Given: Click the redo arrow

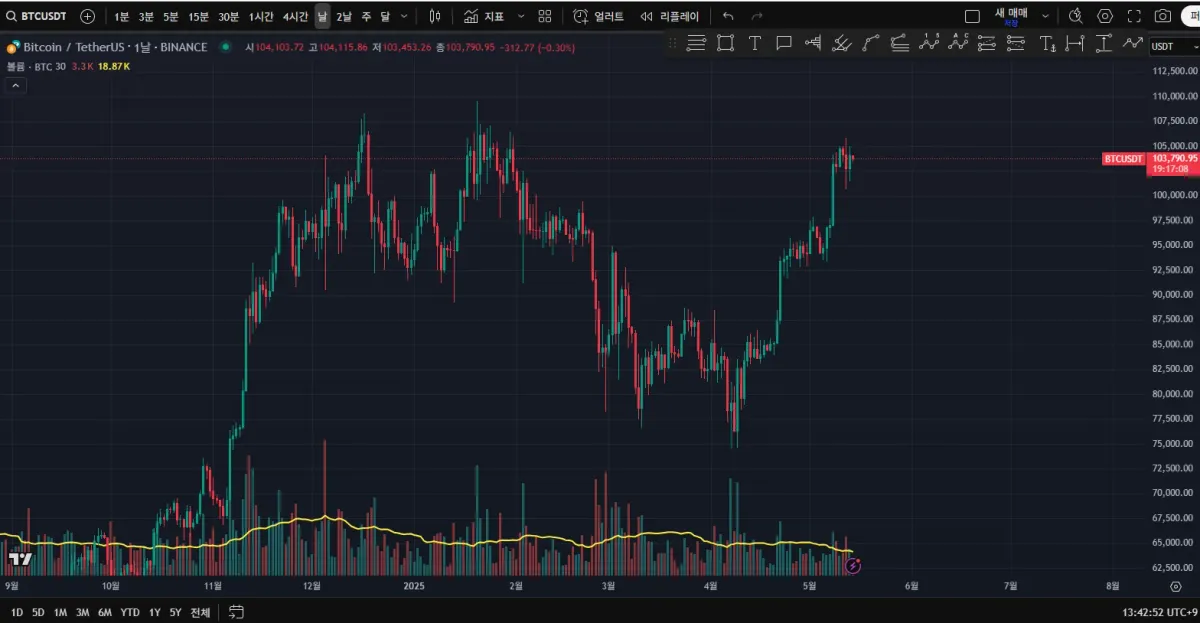Looking at the screenshot, I should click(x=757, y=17).
